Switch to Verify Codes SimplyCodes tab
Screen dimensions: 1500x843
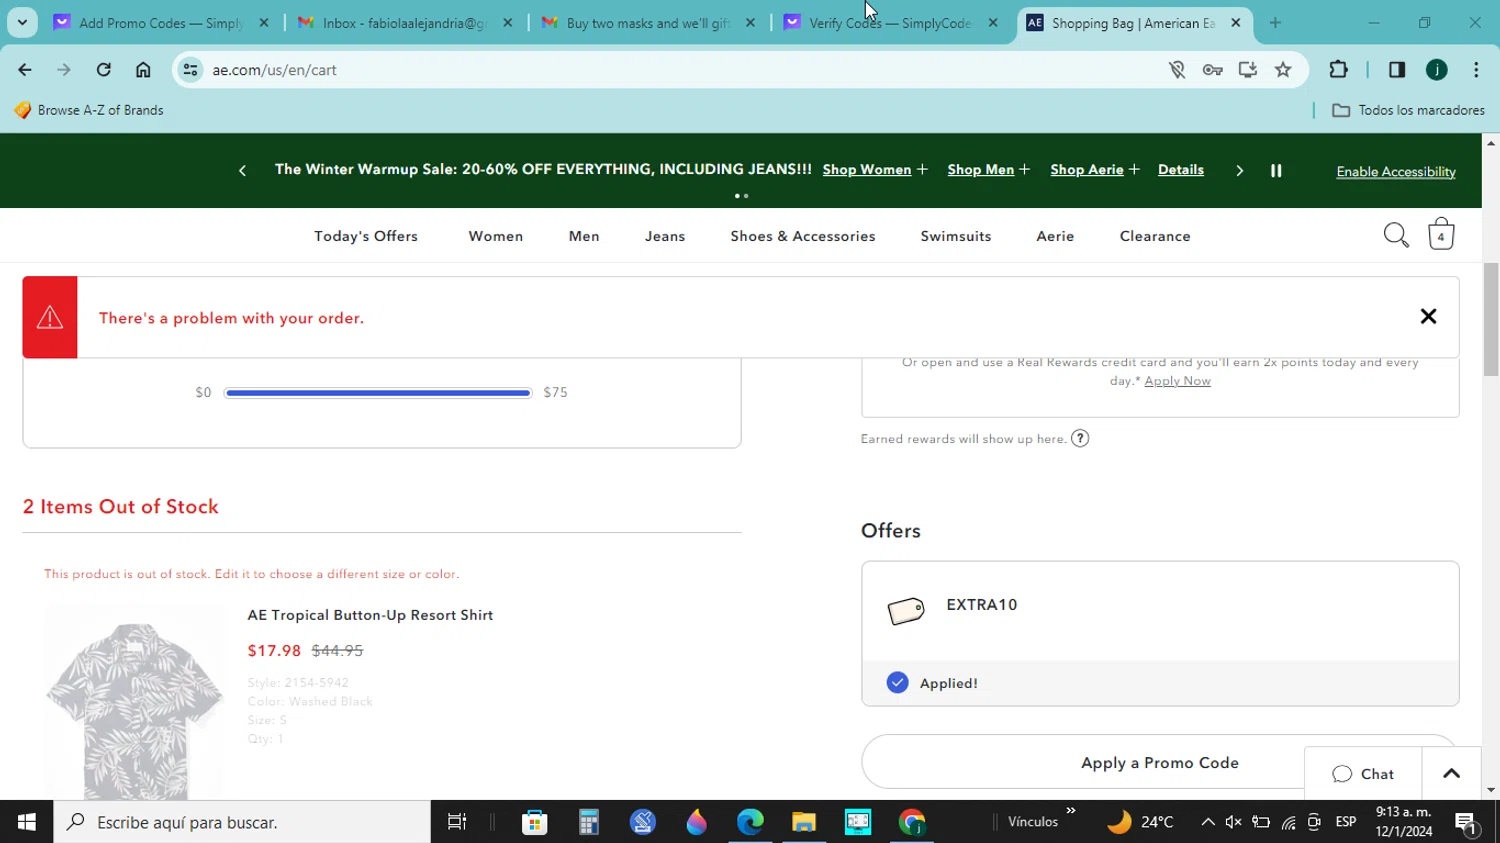coord(892,22)
